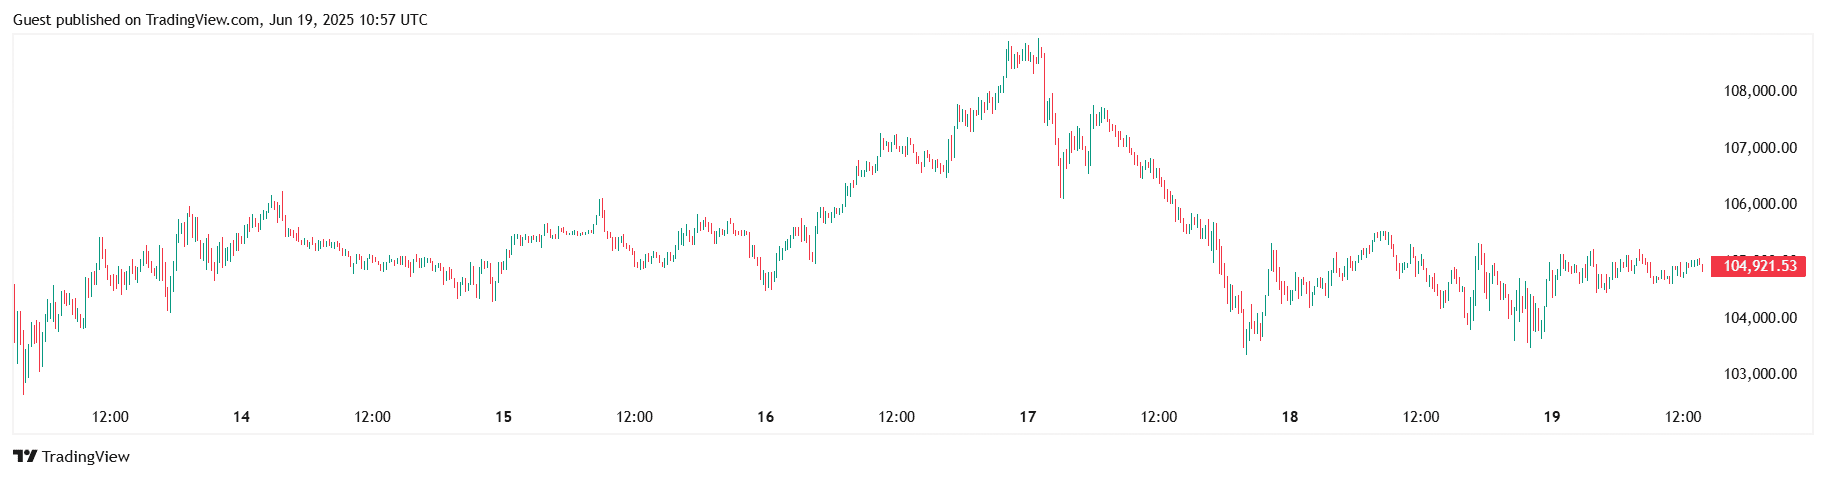
Task: Select date marker 19 on time axis
Action: 1552,417
